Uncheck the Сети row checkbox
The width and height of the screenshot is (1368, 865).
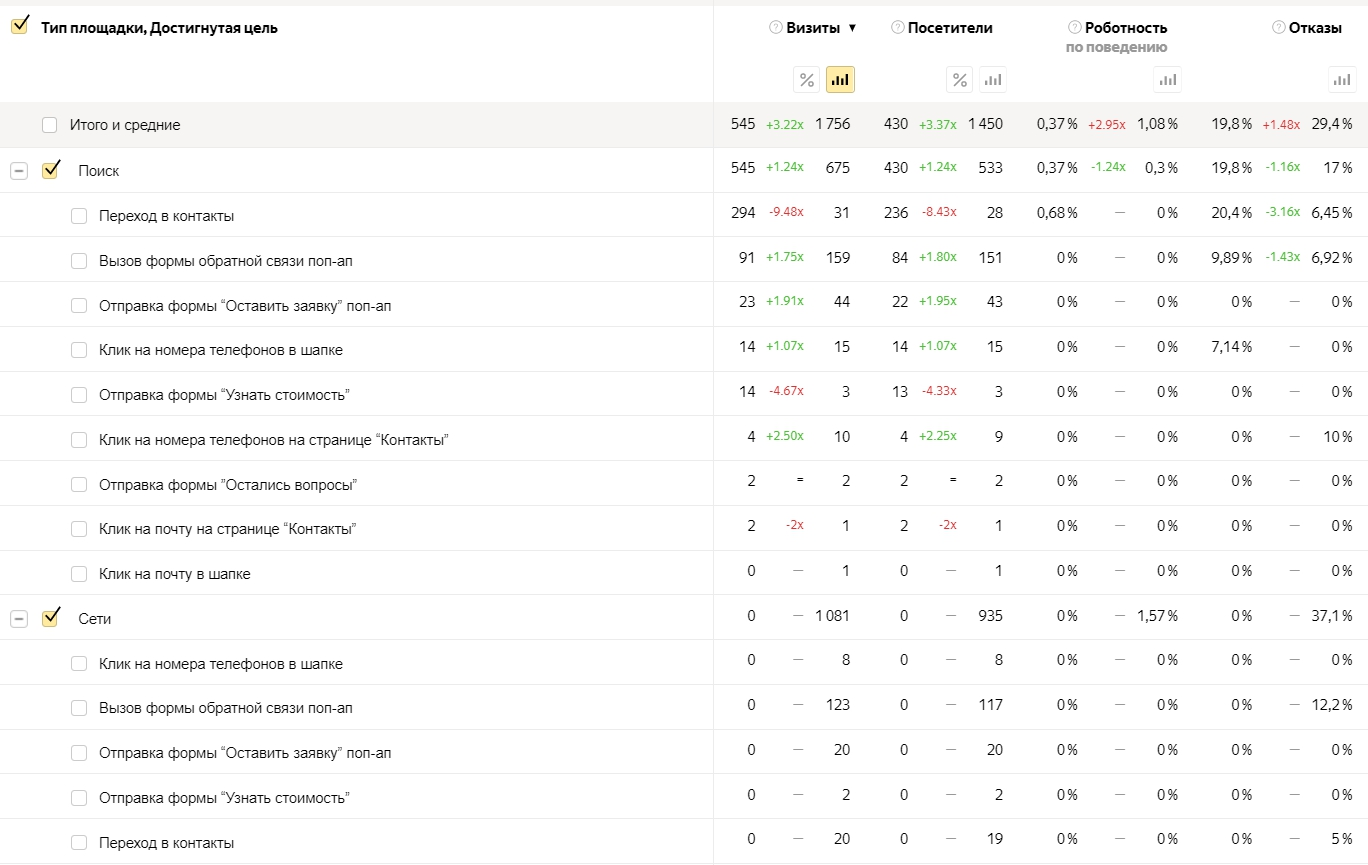pos(50,618)
